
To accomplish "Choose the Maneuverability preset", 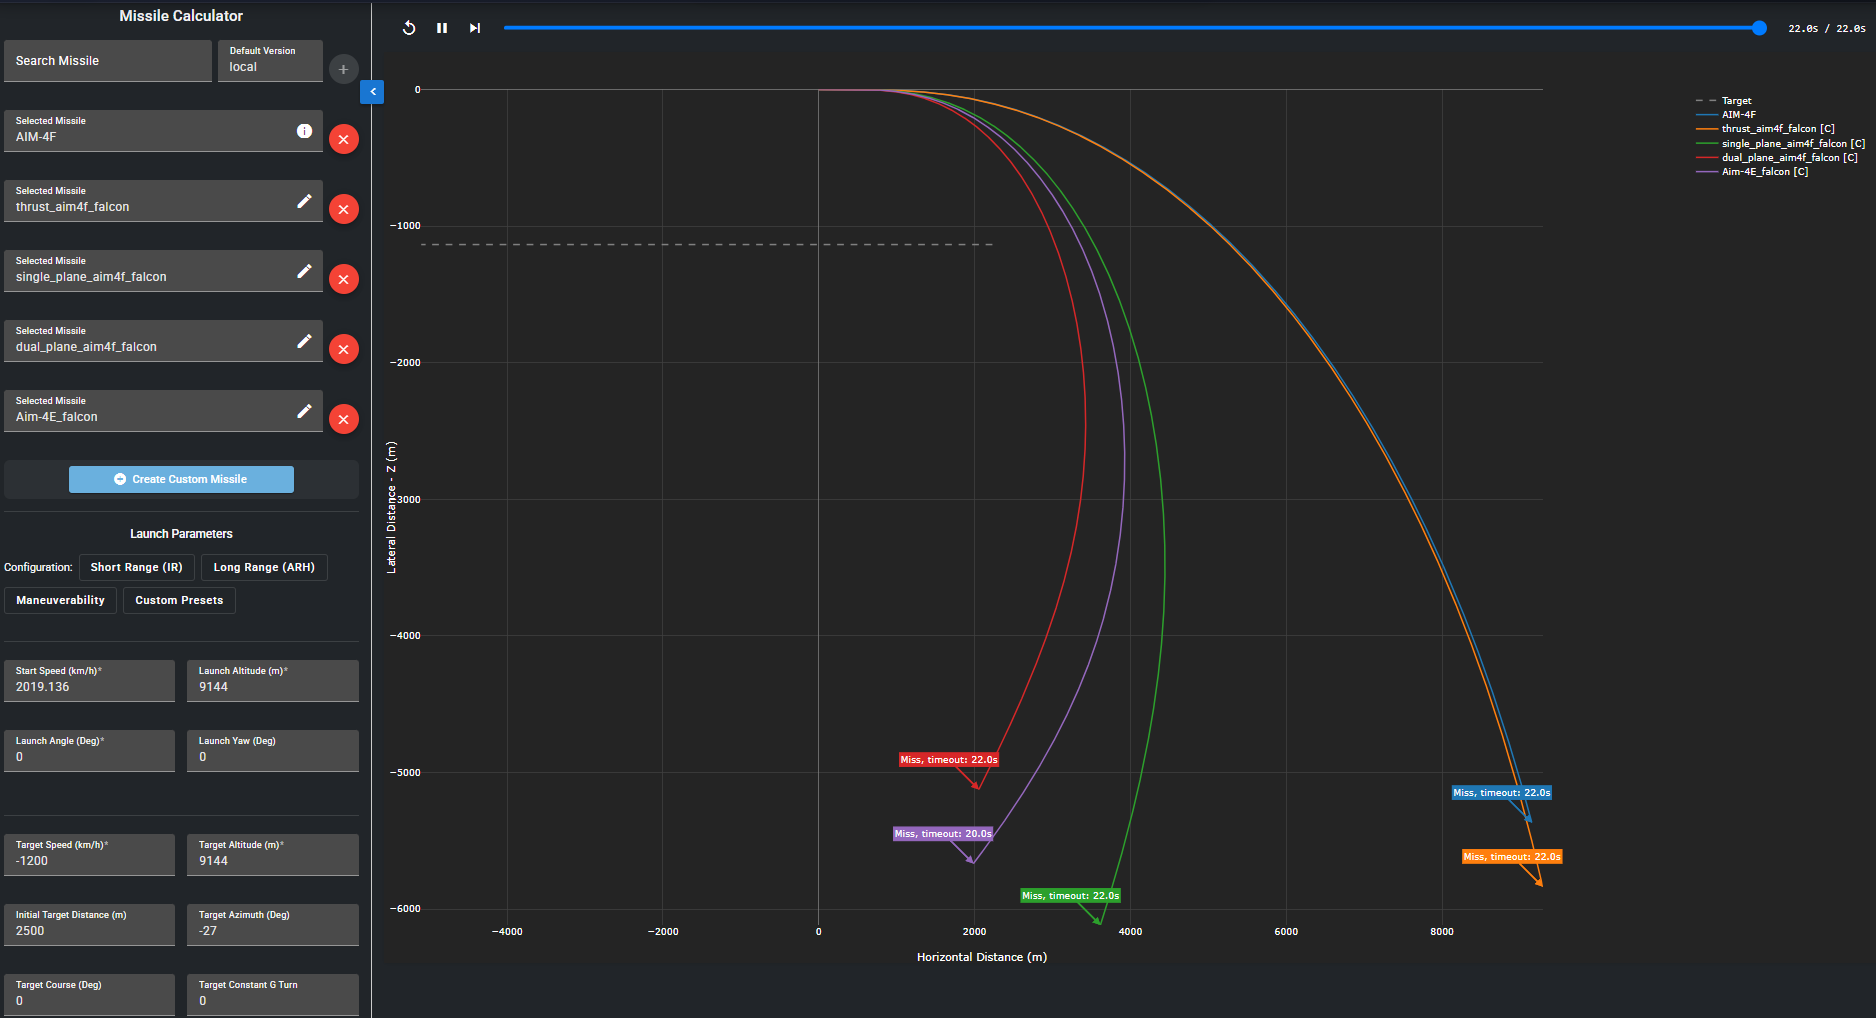I will [61, 600].
